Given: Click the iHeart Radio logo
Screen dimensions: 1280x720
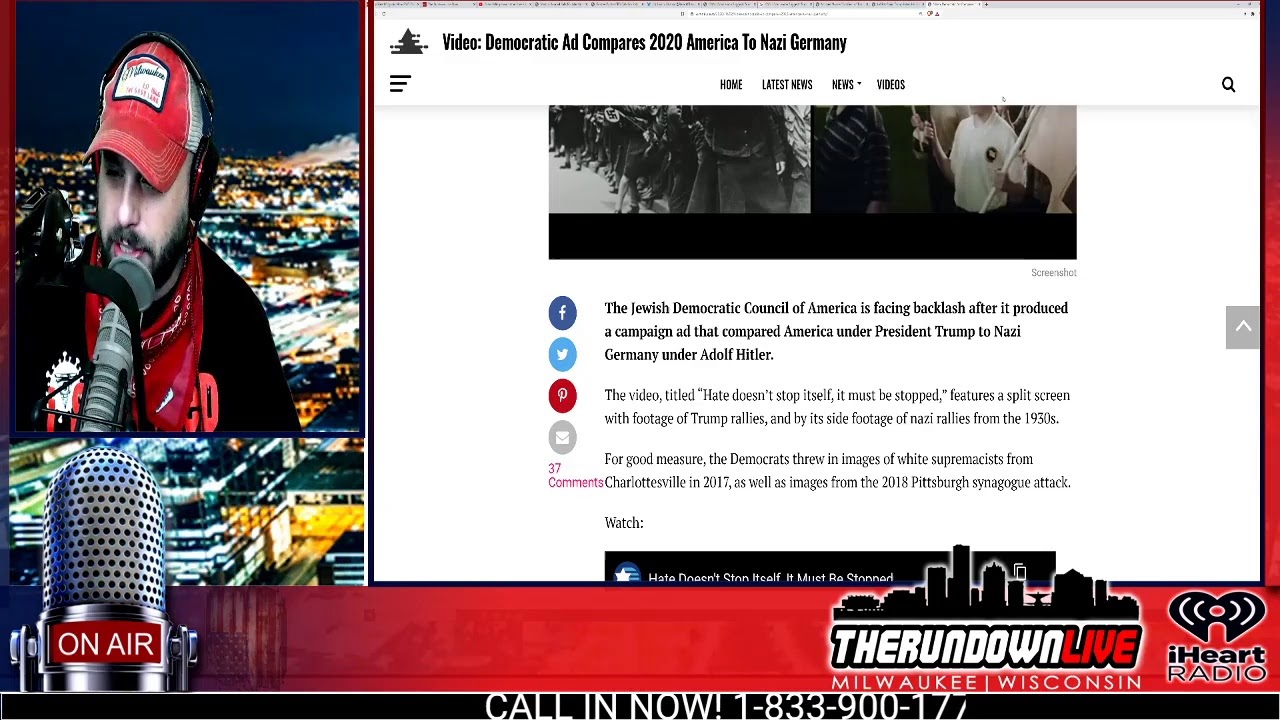Looking at the screenshot, I should 1217,637.
